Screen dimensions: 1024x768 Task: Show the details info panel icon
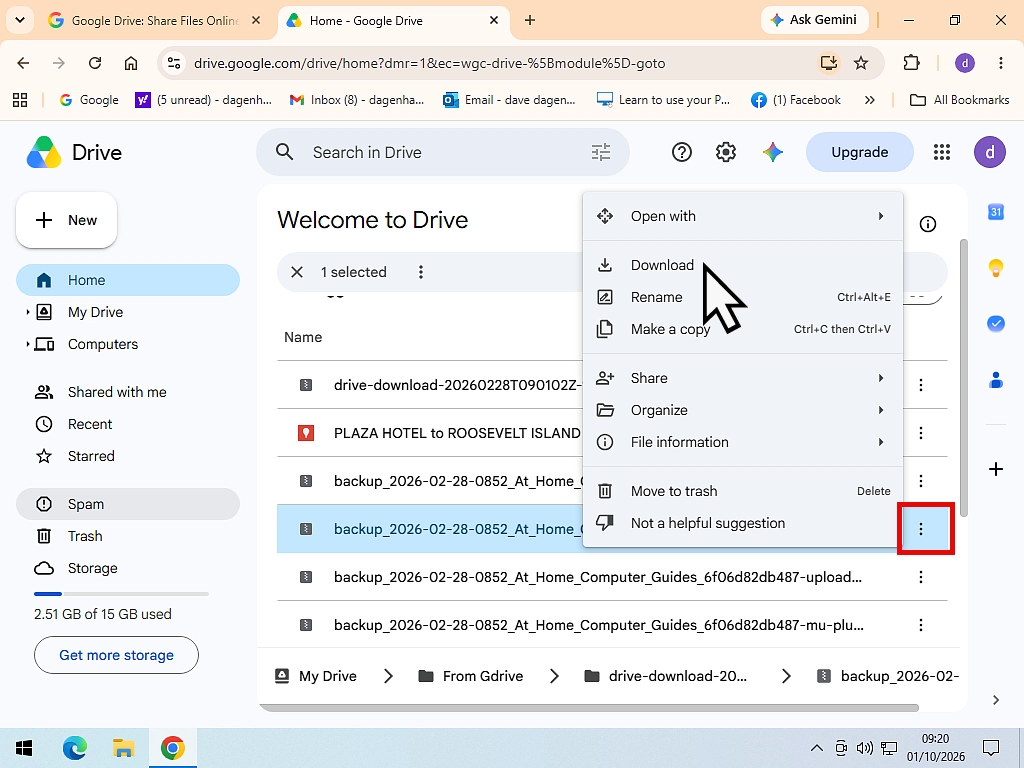tap(927, 224)
